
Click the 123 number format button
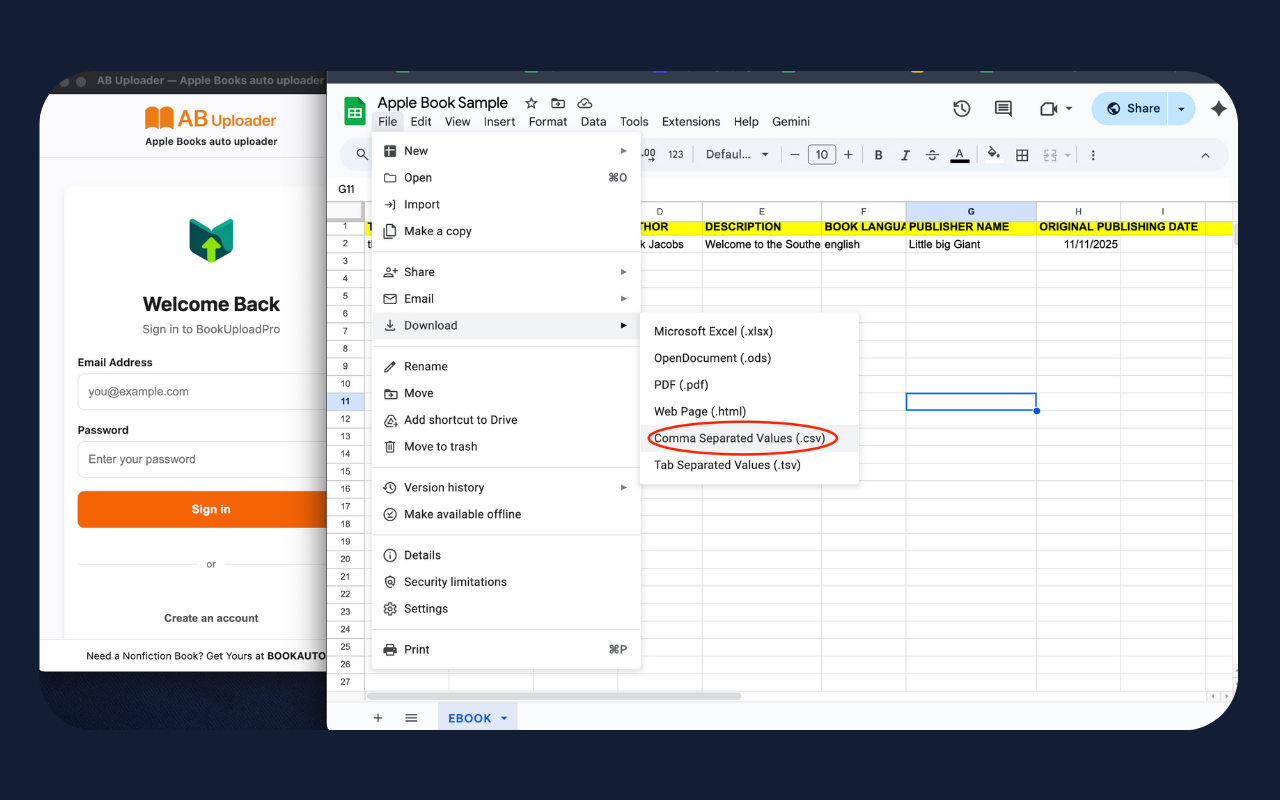tap(676, 155)
